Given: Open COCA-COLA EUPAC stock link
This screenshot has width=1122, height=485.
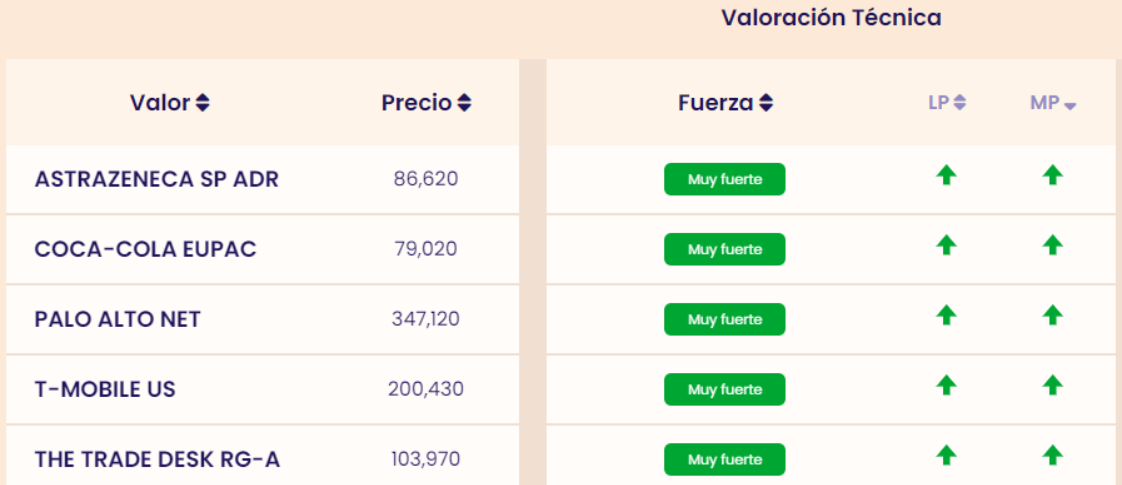Looking at the screenshot, I should (145, 249).
